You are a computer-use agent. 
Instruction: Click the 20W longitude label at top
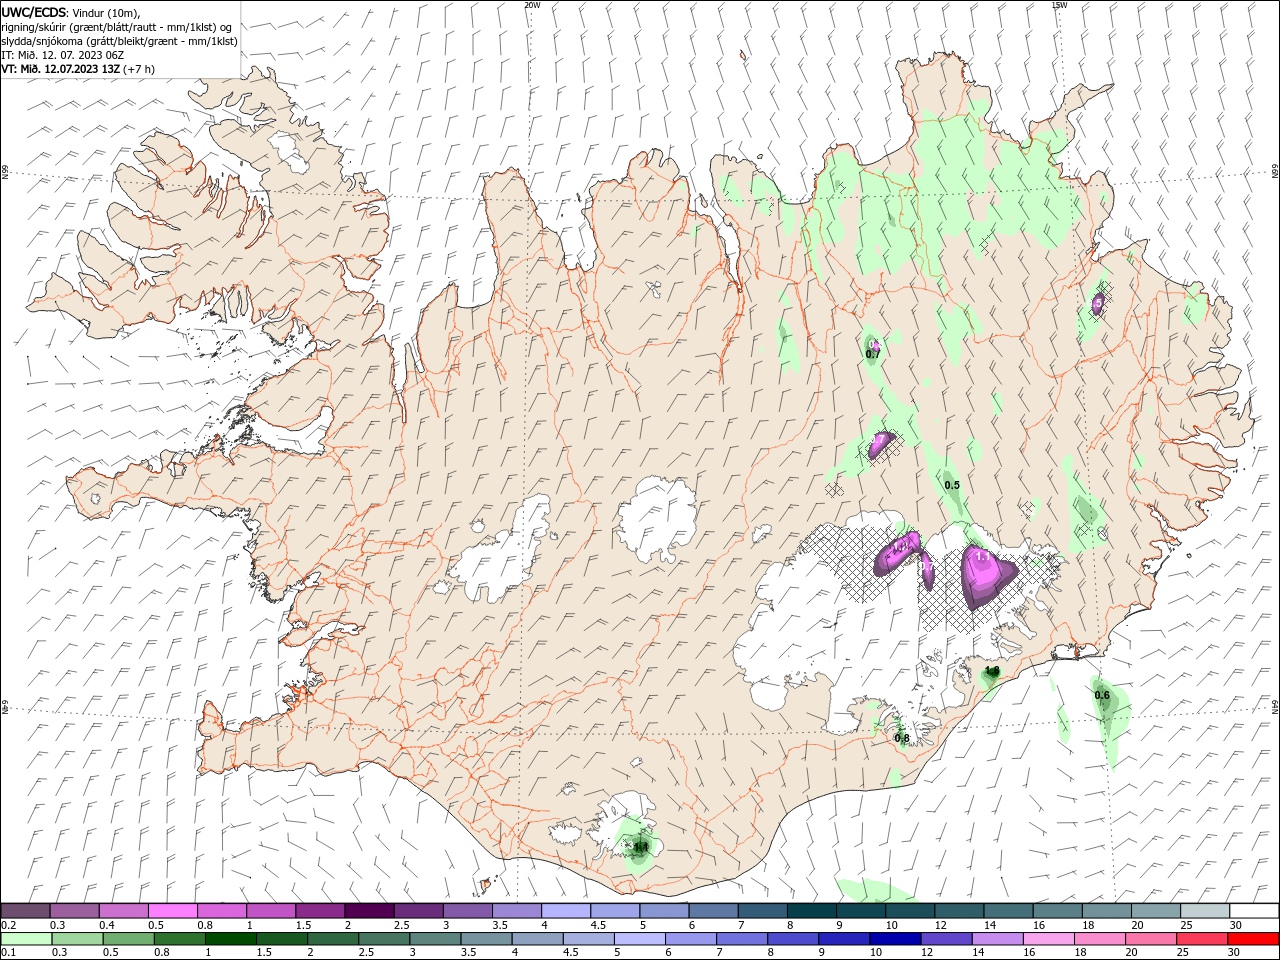pos(533,5)
